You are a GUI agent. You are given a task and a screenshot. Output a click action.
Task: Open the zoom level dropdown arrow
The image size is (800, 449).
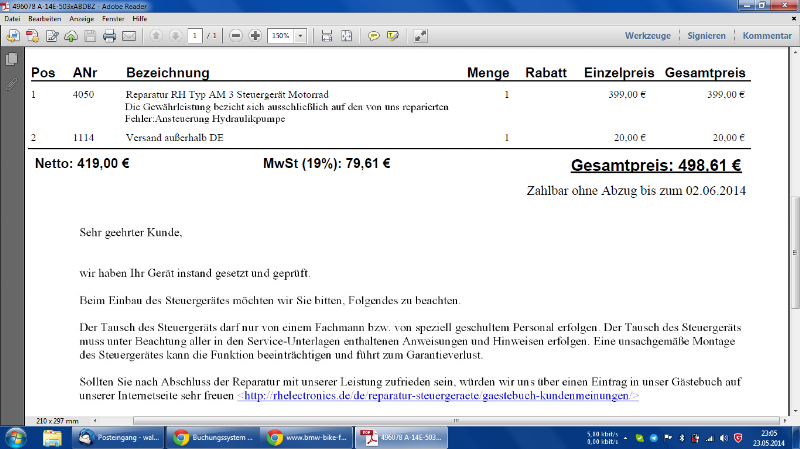click(x=301, y=36)
